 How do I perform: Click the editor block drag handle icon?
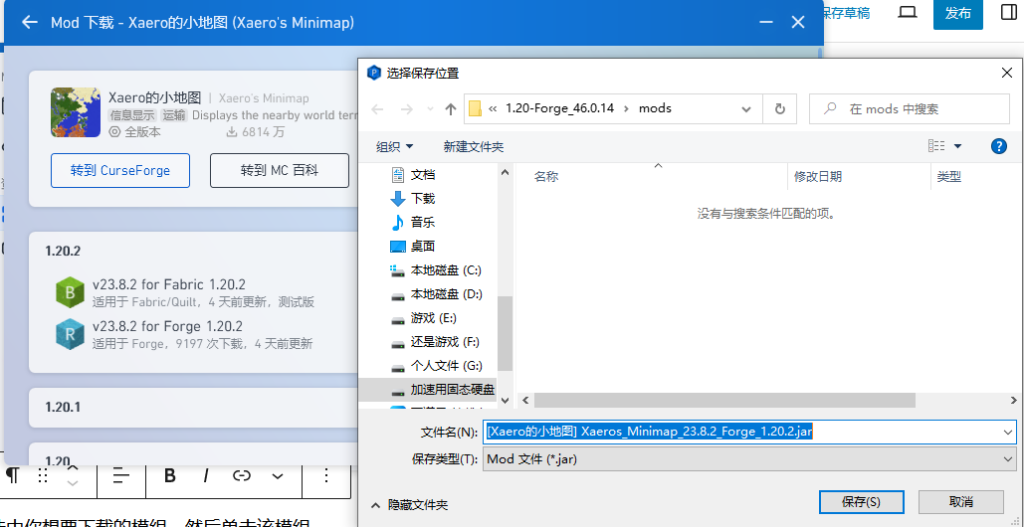43,475
